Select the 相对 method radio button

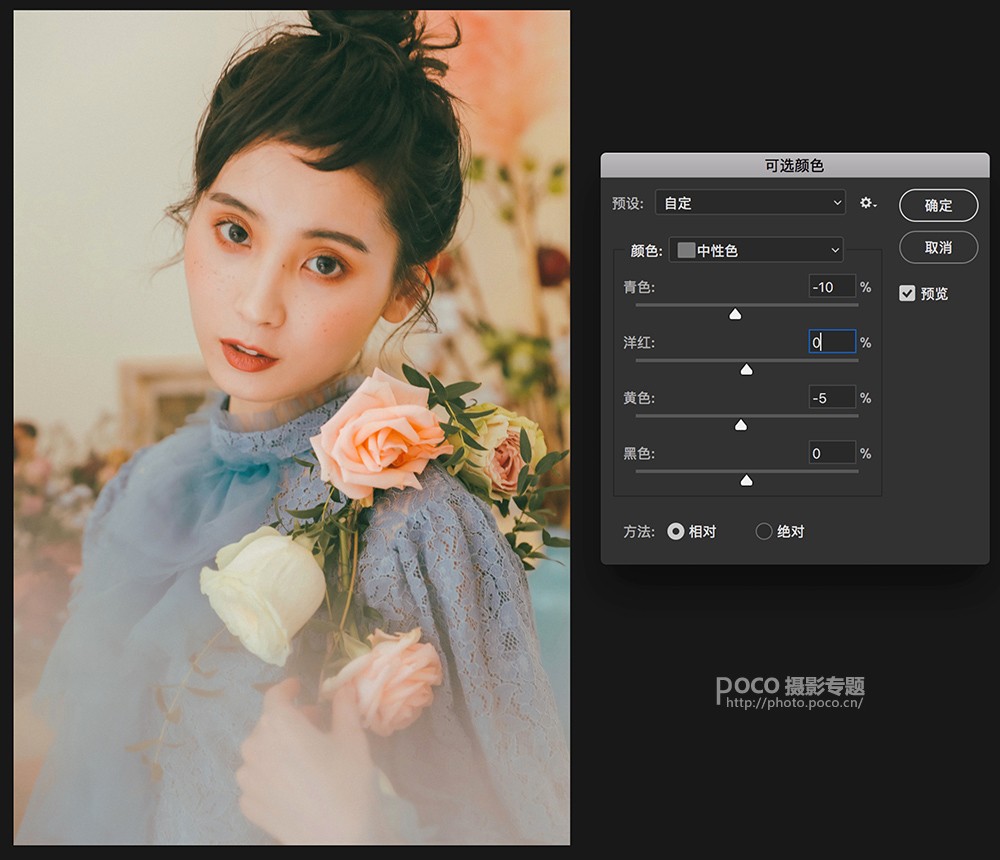point(675,531)
